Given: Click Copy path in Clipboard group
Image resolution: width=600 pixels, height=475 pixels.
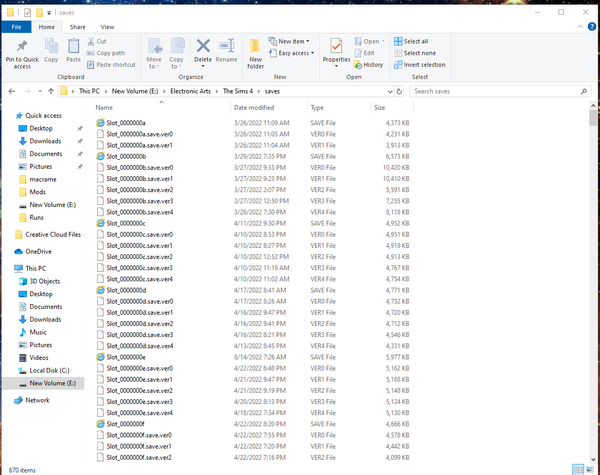Looking at the screenshot, I should (106, 53).
